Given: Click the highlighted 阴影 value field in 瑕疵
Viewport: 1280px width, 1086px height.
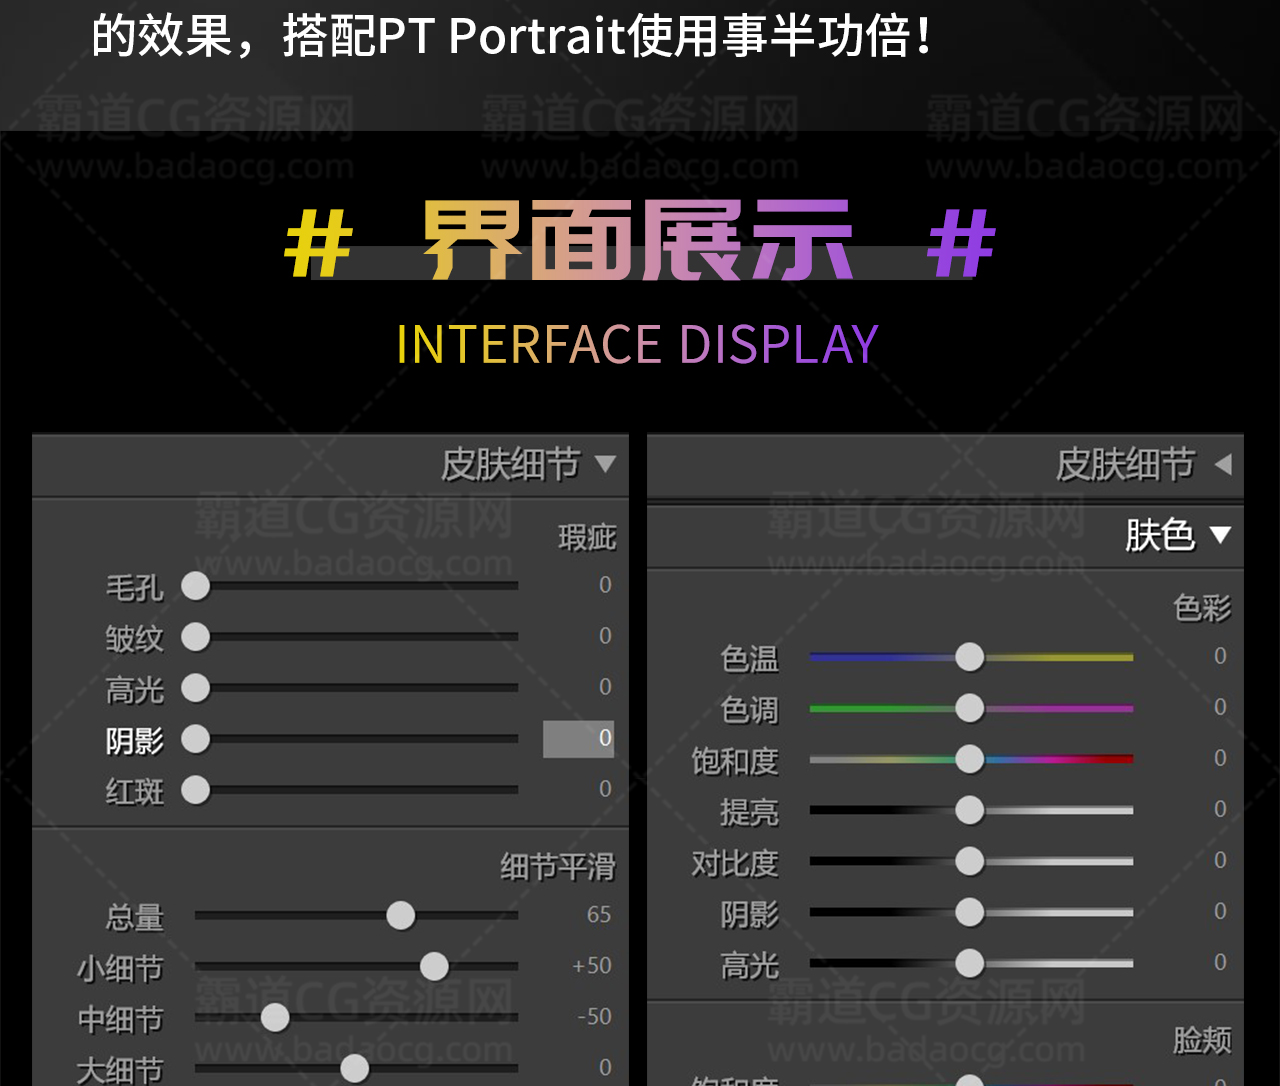Looking at the screenshot, I should point(579,738).
